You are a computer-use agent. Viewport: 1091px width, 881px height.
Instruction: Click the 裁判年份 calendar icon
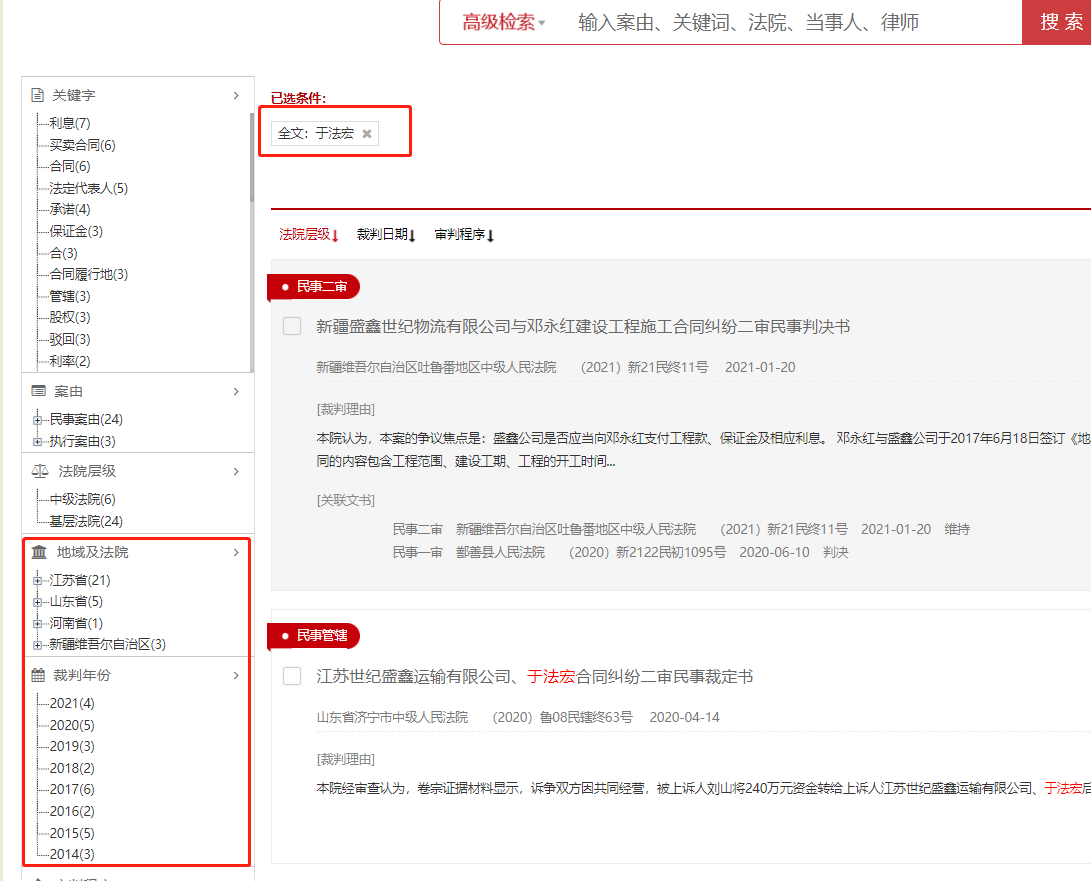38,675
